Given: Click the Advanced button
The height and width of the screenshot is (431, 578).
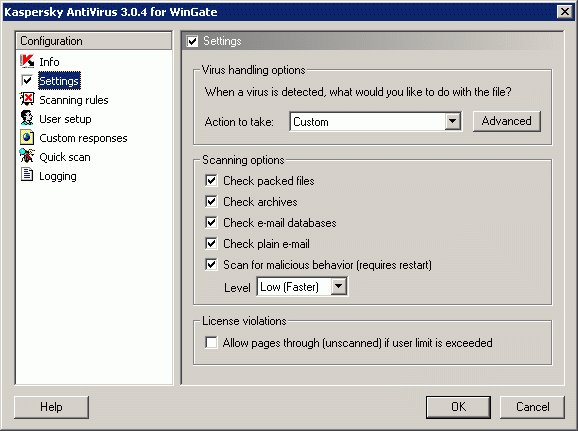Looking at the screenshot, I should pos(507,121).
